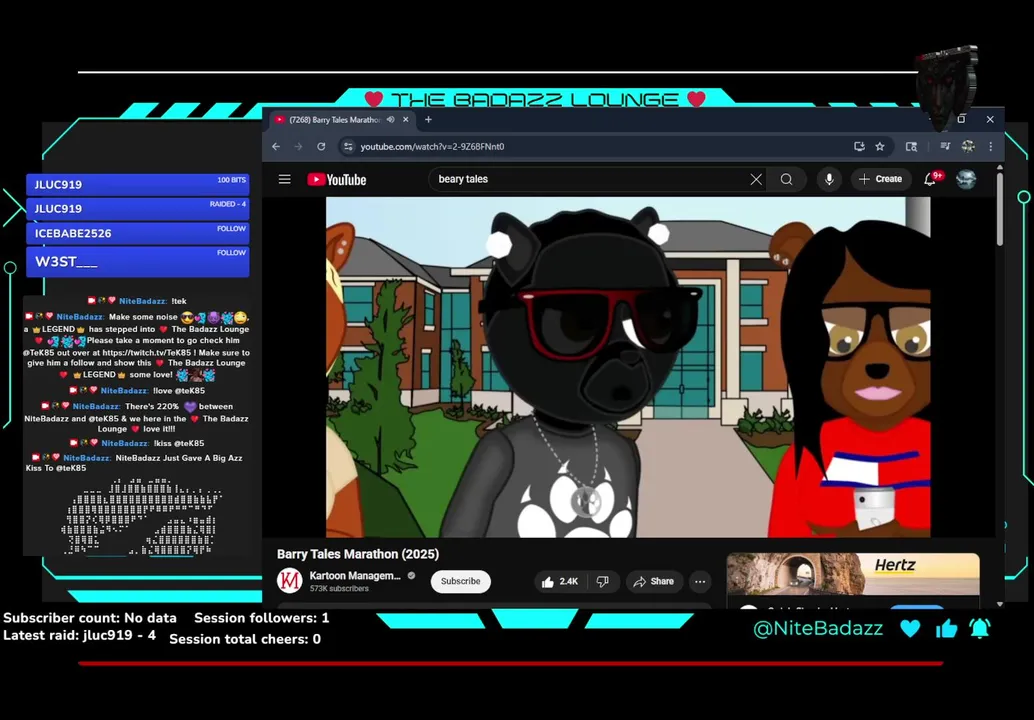This screenshot has width=1034, height=720.
Task: Click the scrollbar up arrow
Action: coord(1000,168)
